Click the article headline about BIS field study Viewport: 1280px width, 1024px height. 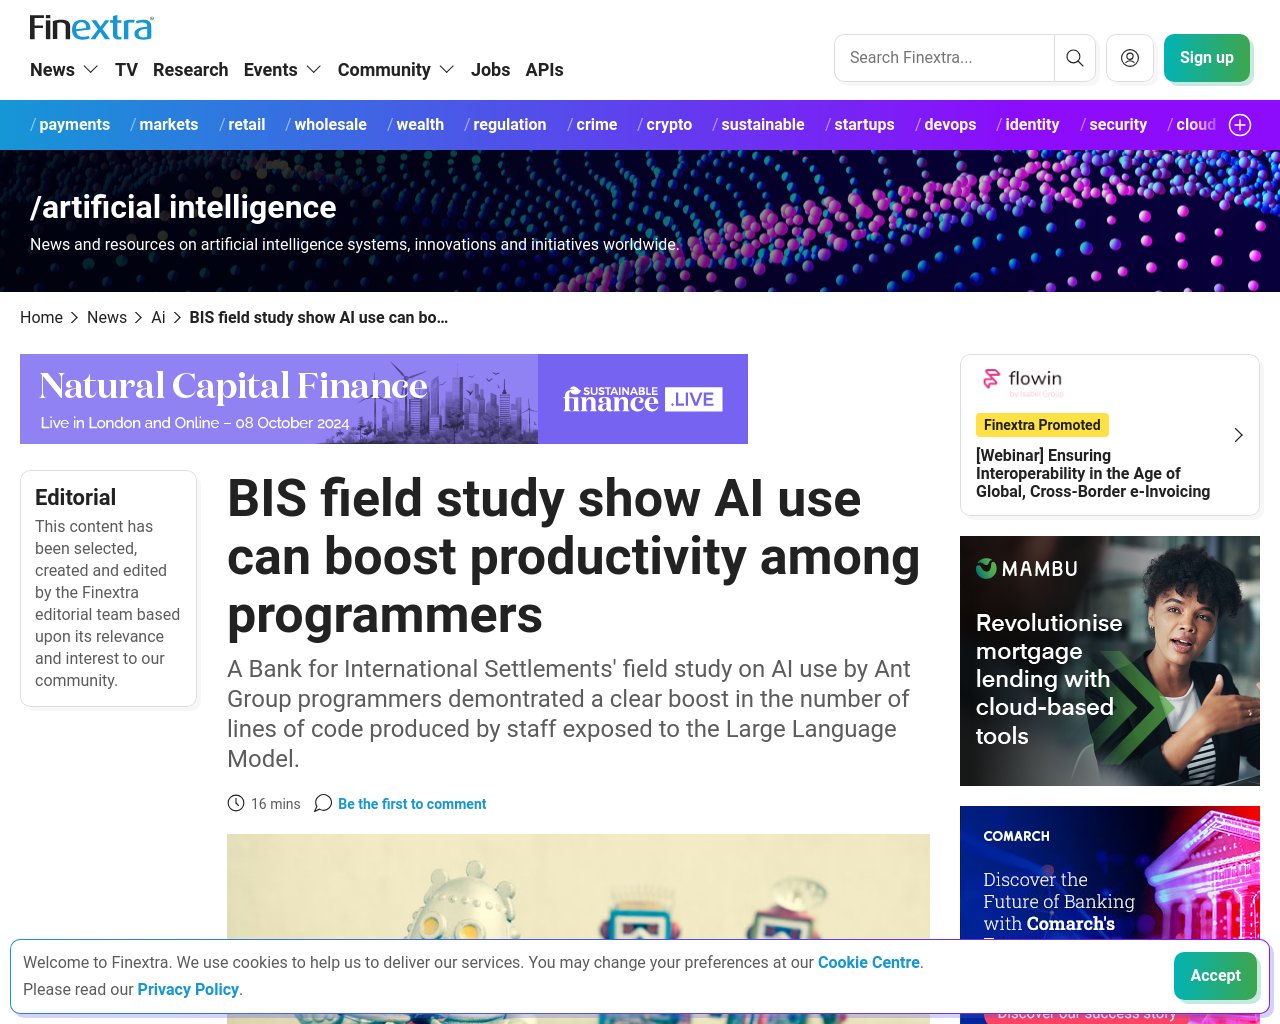coord(574,556)
